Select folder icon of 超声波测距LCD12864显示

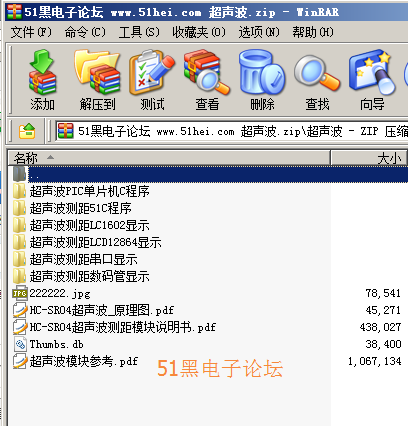20,242
